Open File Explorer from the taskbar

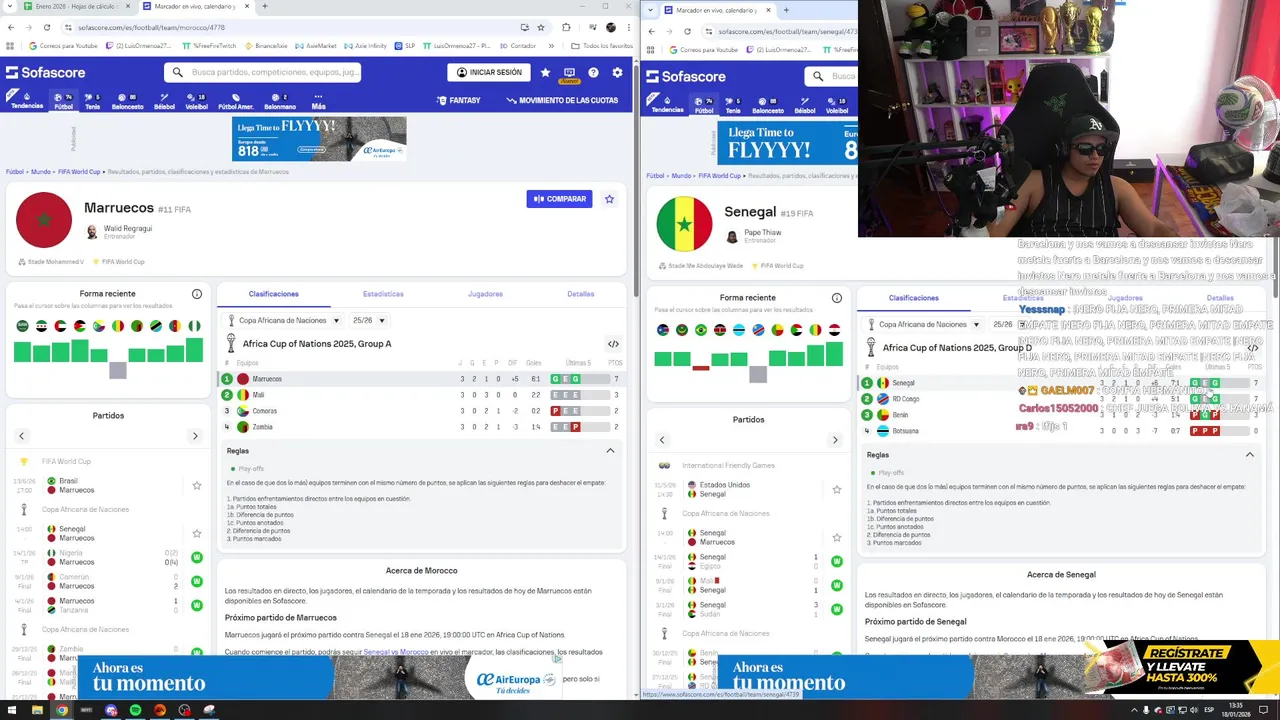pos(37,710)
